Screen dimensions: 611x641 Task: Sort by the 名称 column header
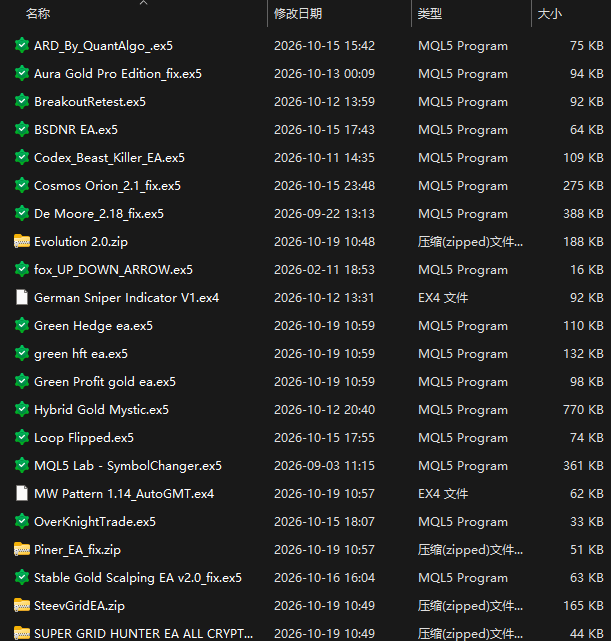(38, 13)
